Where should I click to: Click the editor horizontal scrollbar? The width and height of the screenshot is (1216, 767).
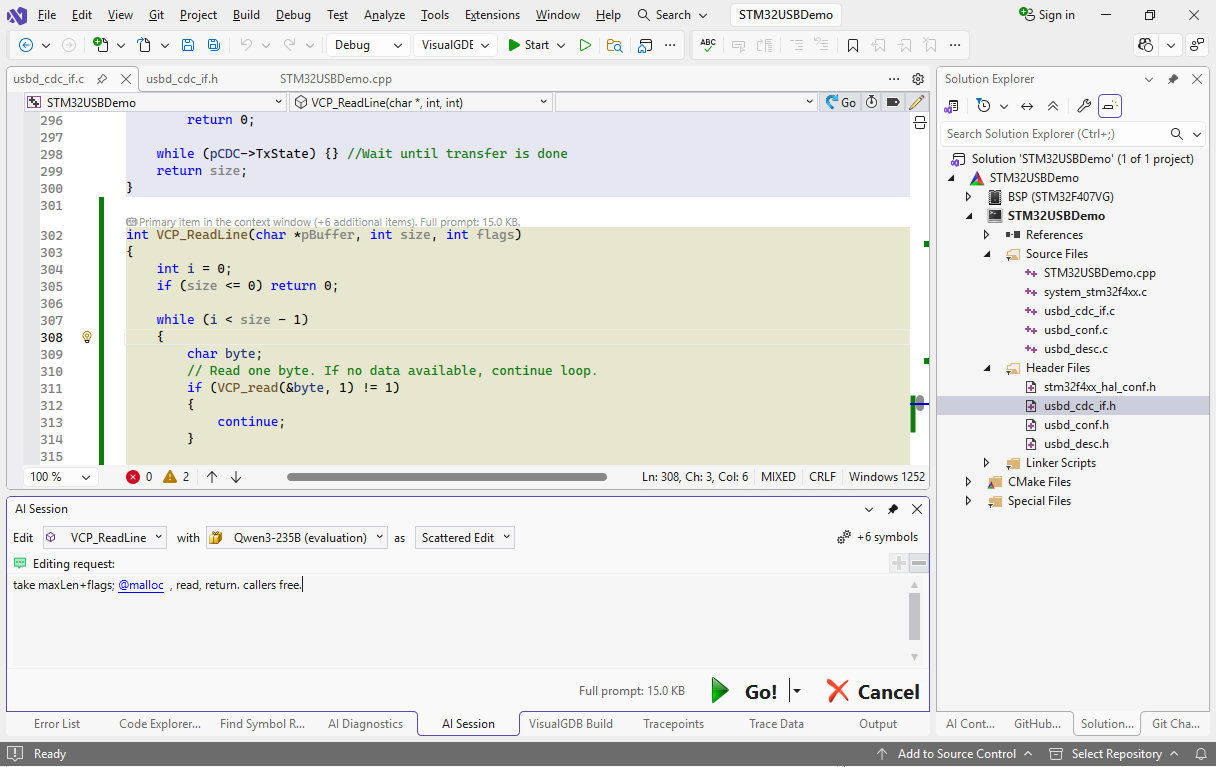click(446, 477)
